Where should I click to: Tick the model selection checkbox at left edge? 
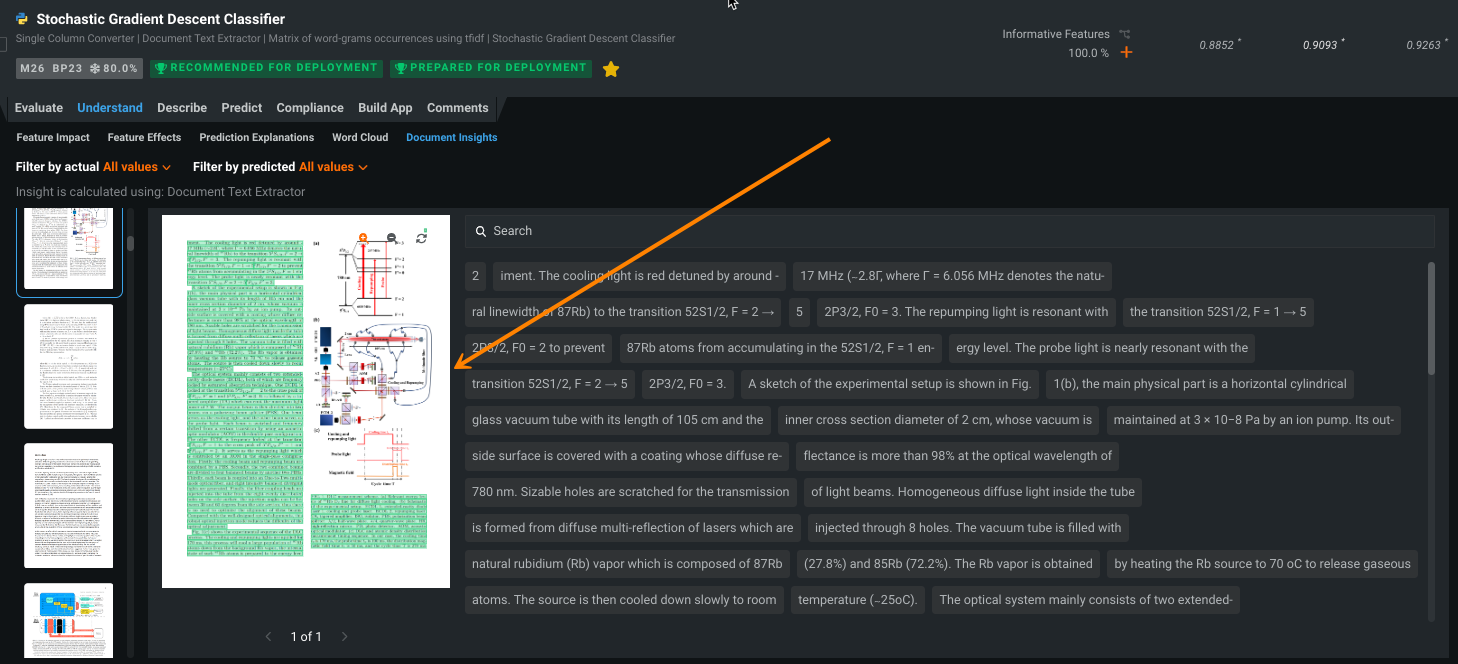pos(3,44)
